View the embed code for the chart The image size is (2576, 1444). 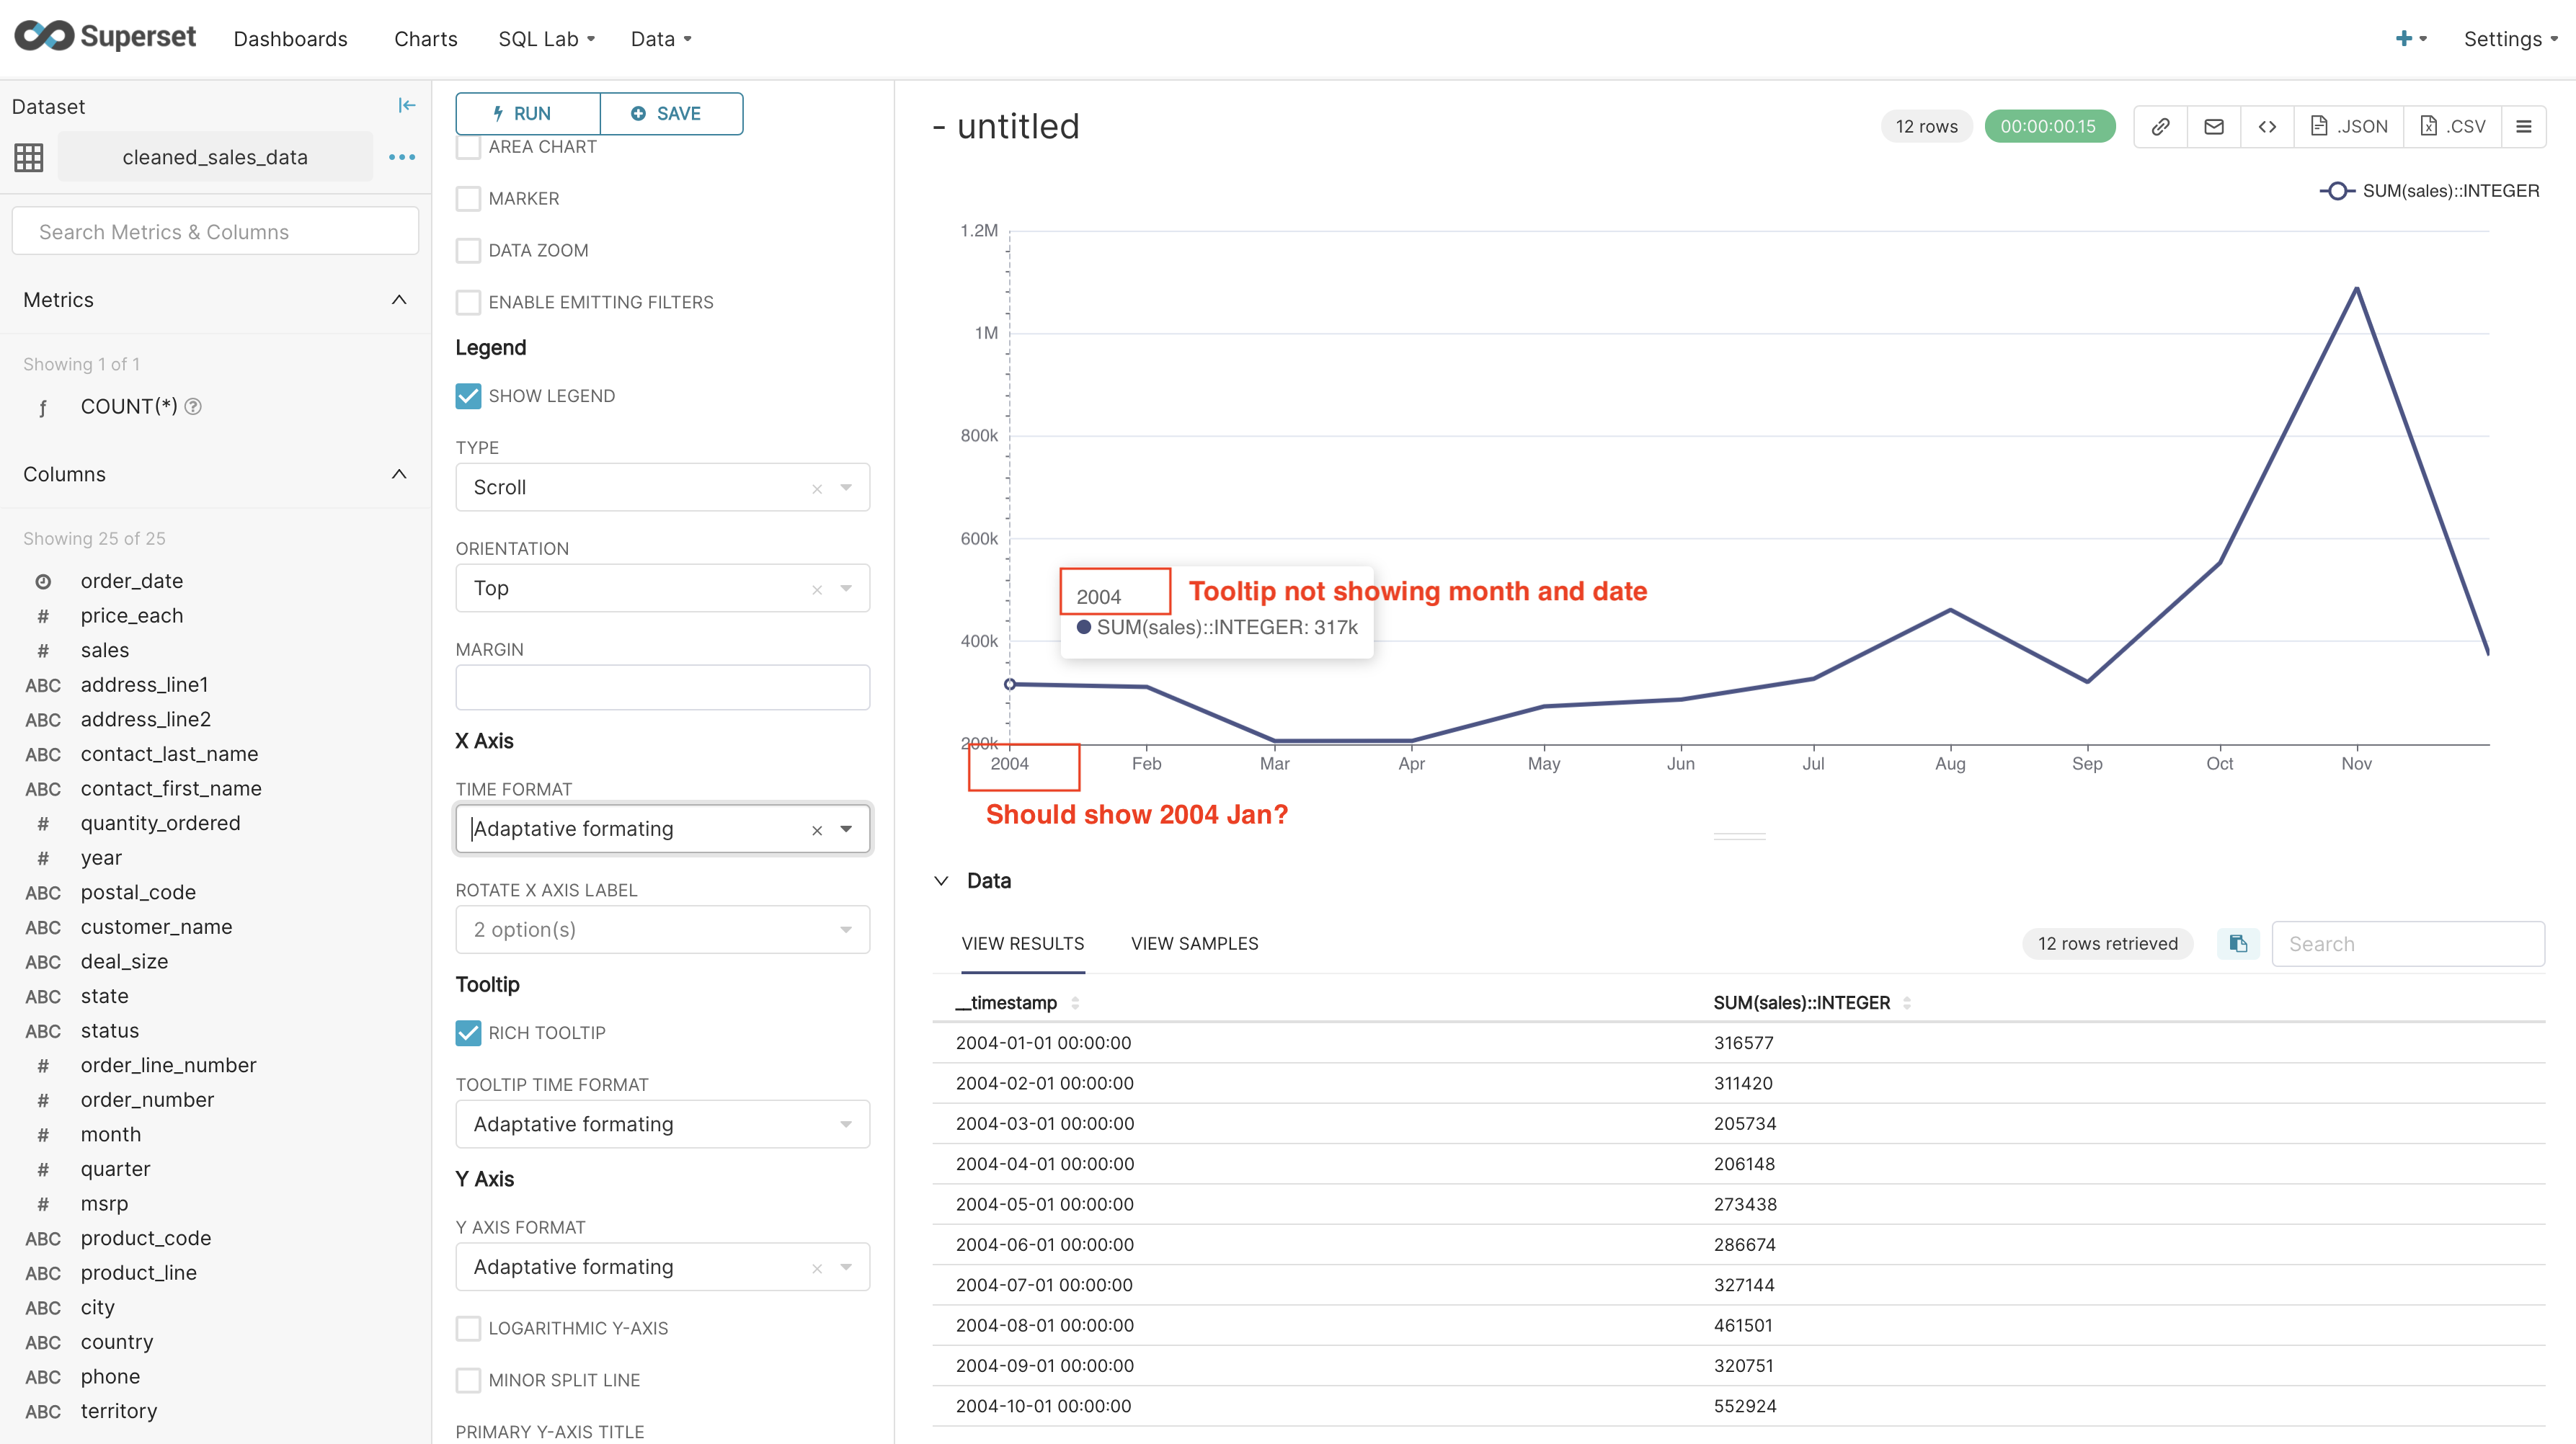[2268, 126]
